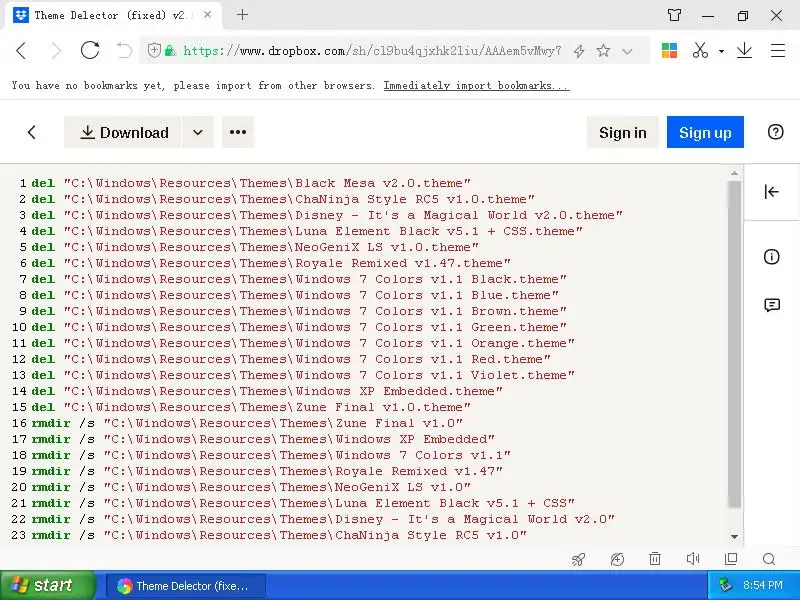
Task: Open the Dropbox help question mark icon
Action: pyautogui.click(x=775, y=132)
